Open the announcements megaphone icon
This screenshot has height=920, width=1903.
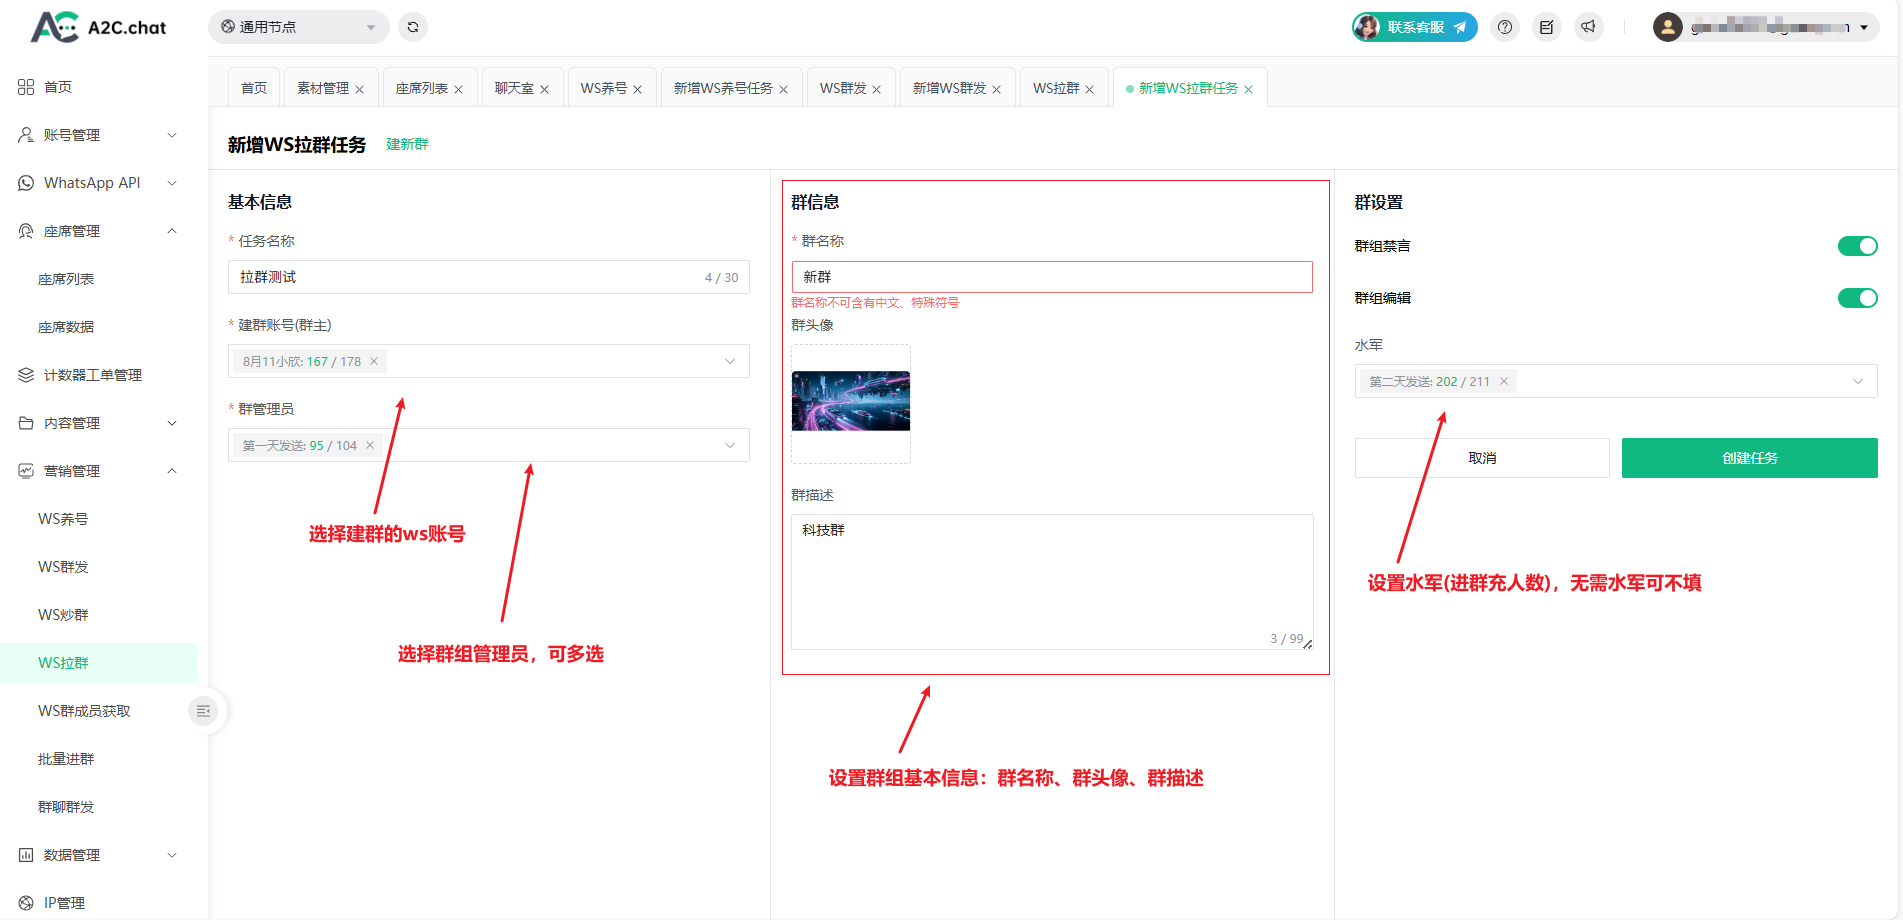pyautogui.click(x=1588, y=27)
